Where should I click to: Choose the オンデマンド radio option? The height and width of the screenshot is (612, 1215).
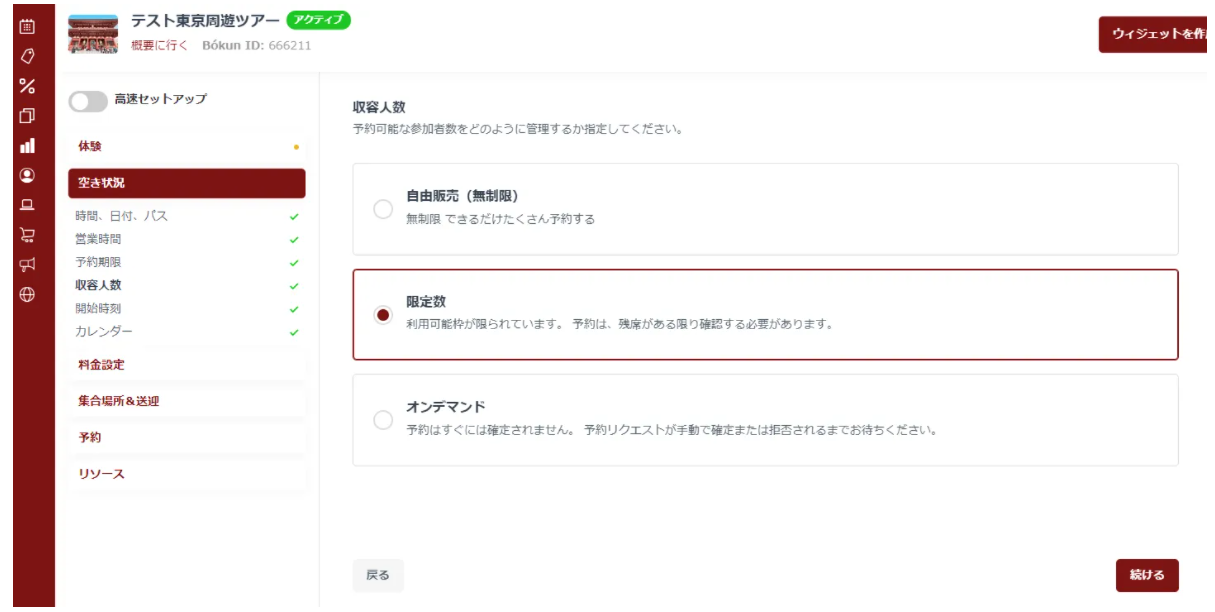pos(382,420)
